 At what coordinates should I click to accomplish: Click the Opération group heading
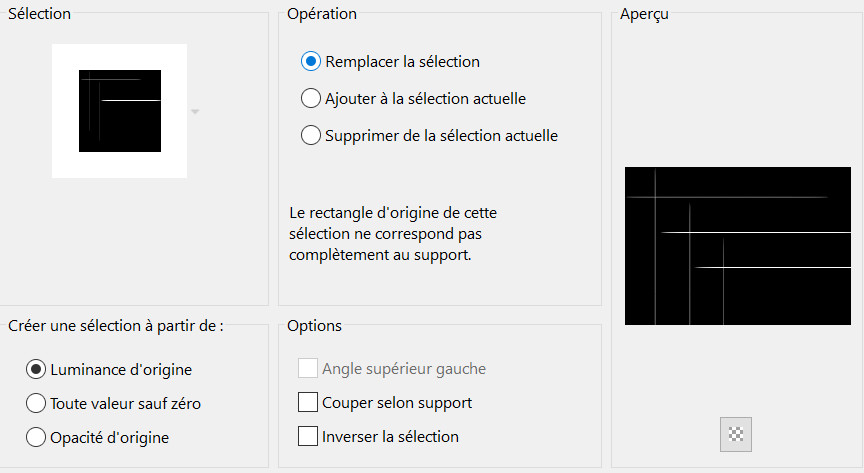321,14
